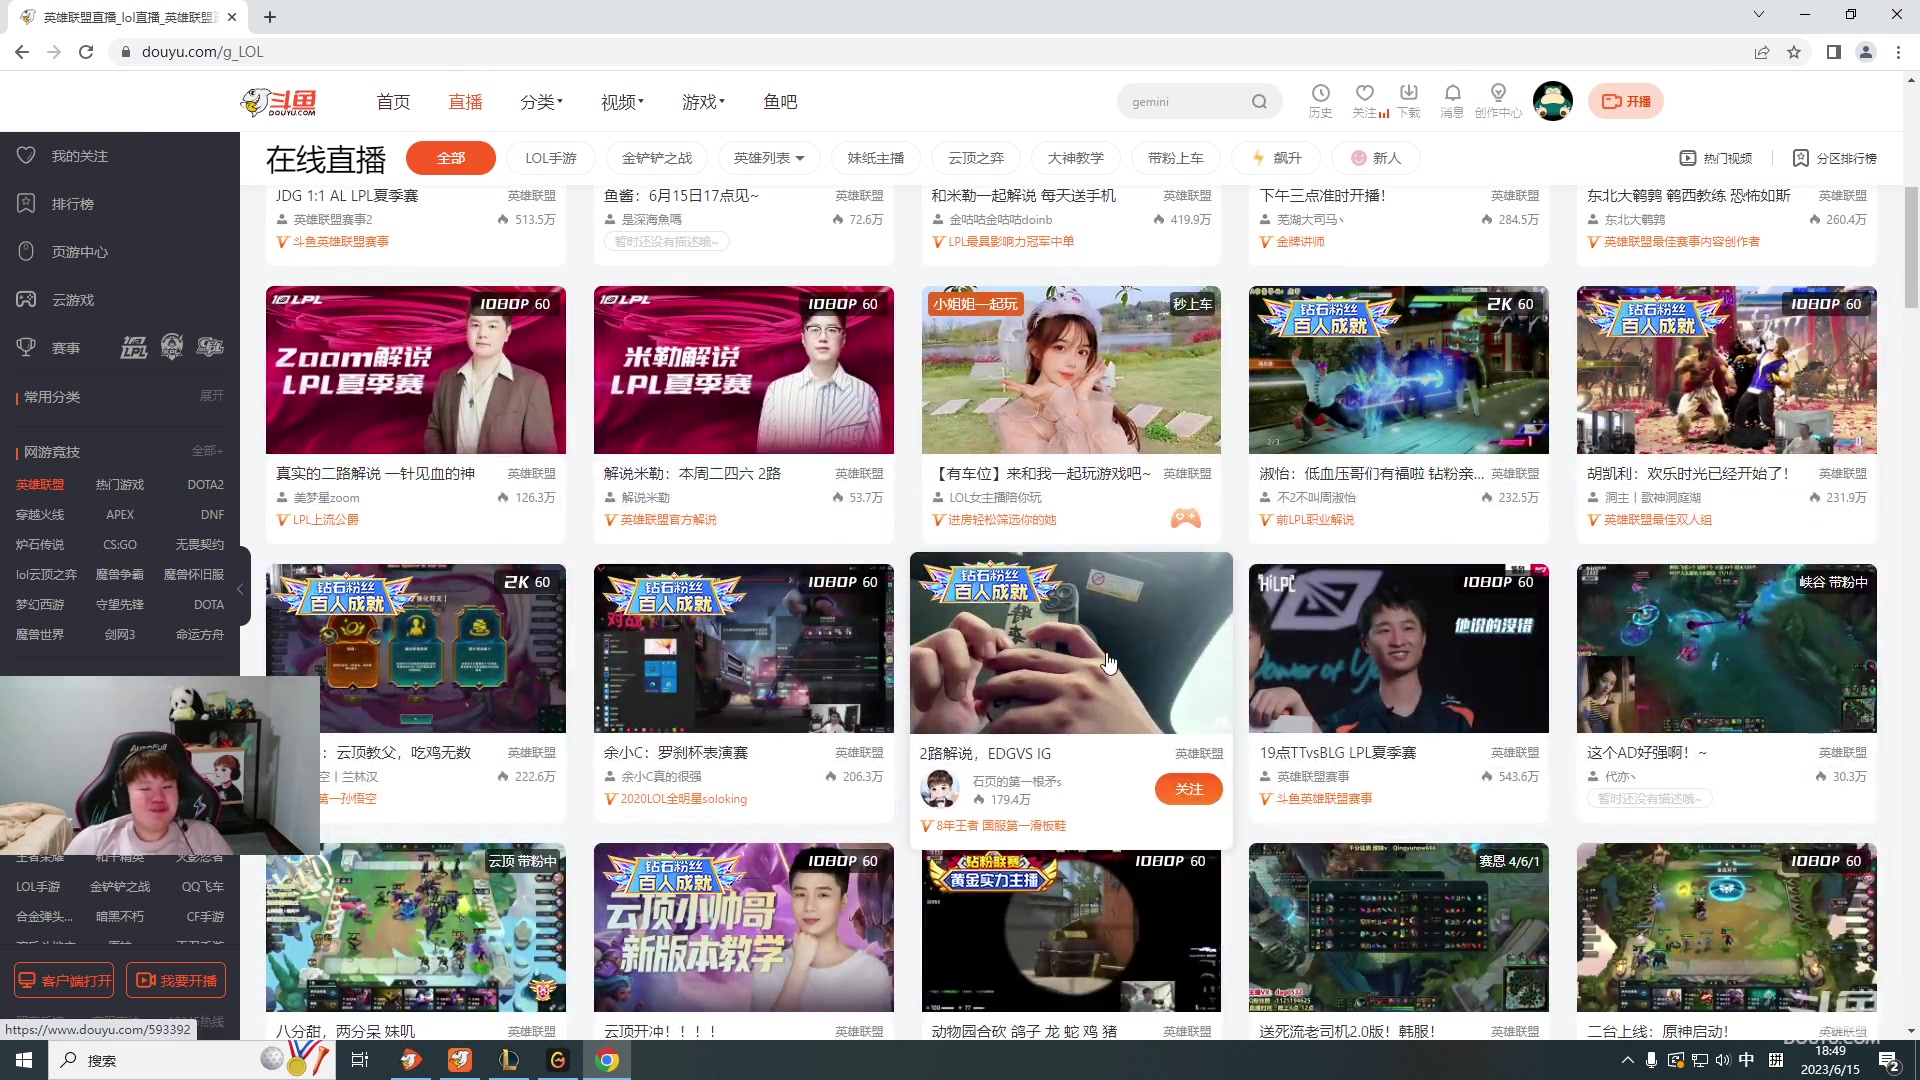Open the 英雄列表 dropdown filter
Viewport: 1920px width, 1080px height.
tap(768, 158)
